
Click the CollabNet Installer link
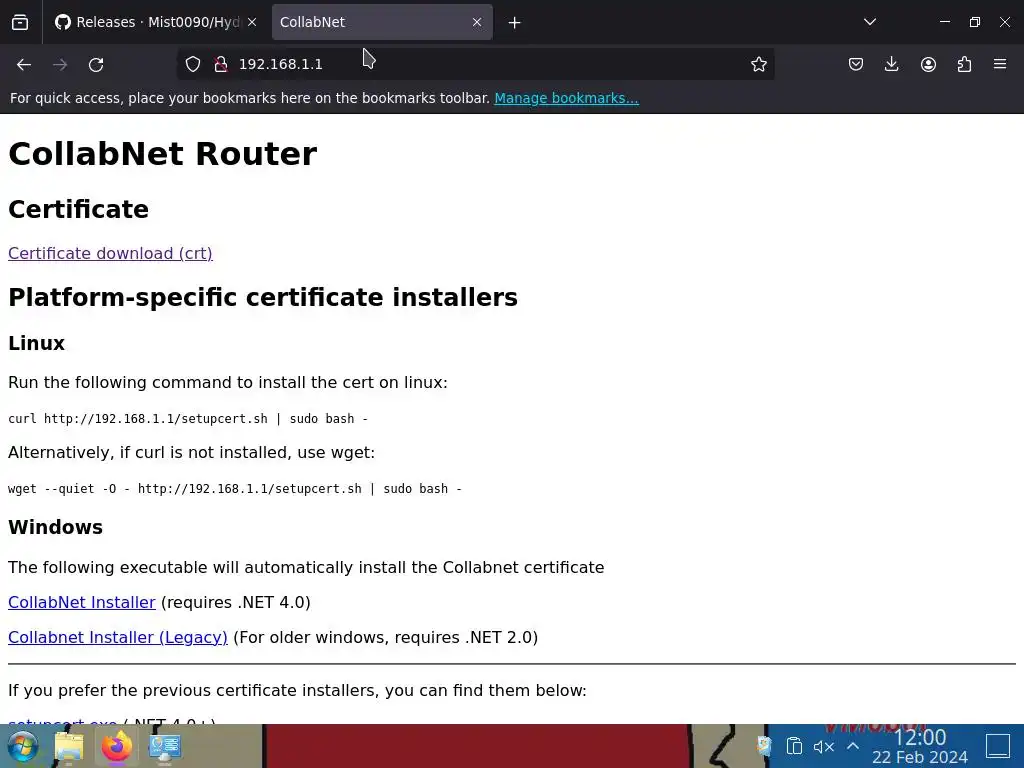pos(82,602)
